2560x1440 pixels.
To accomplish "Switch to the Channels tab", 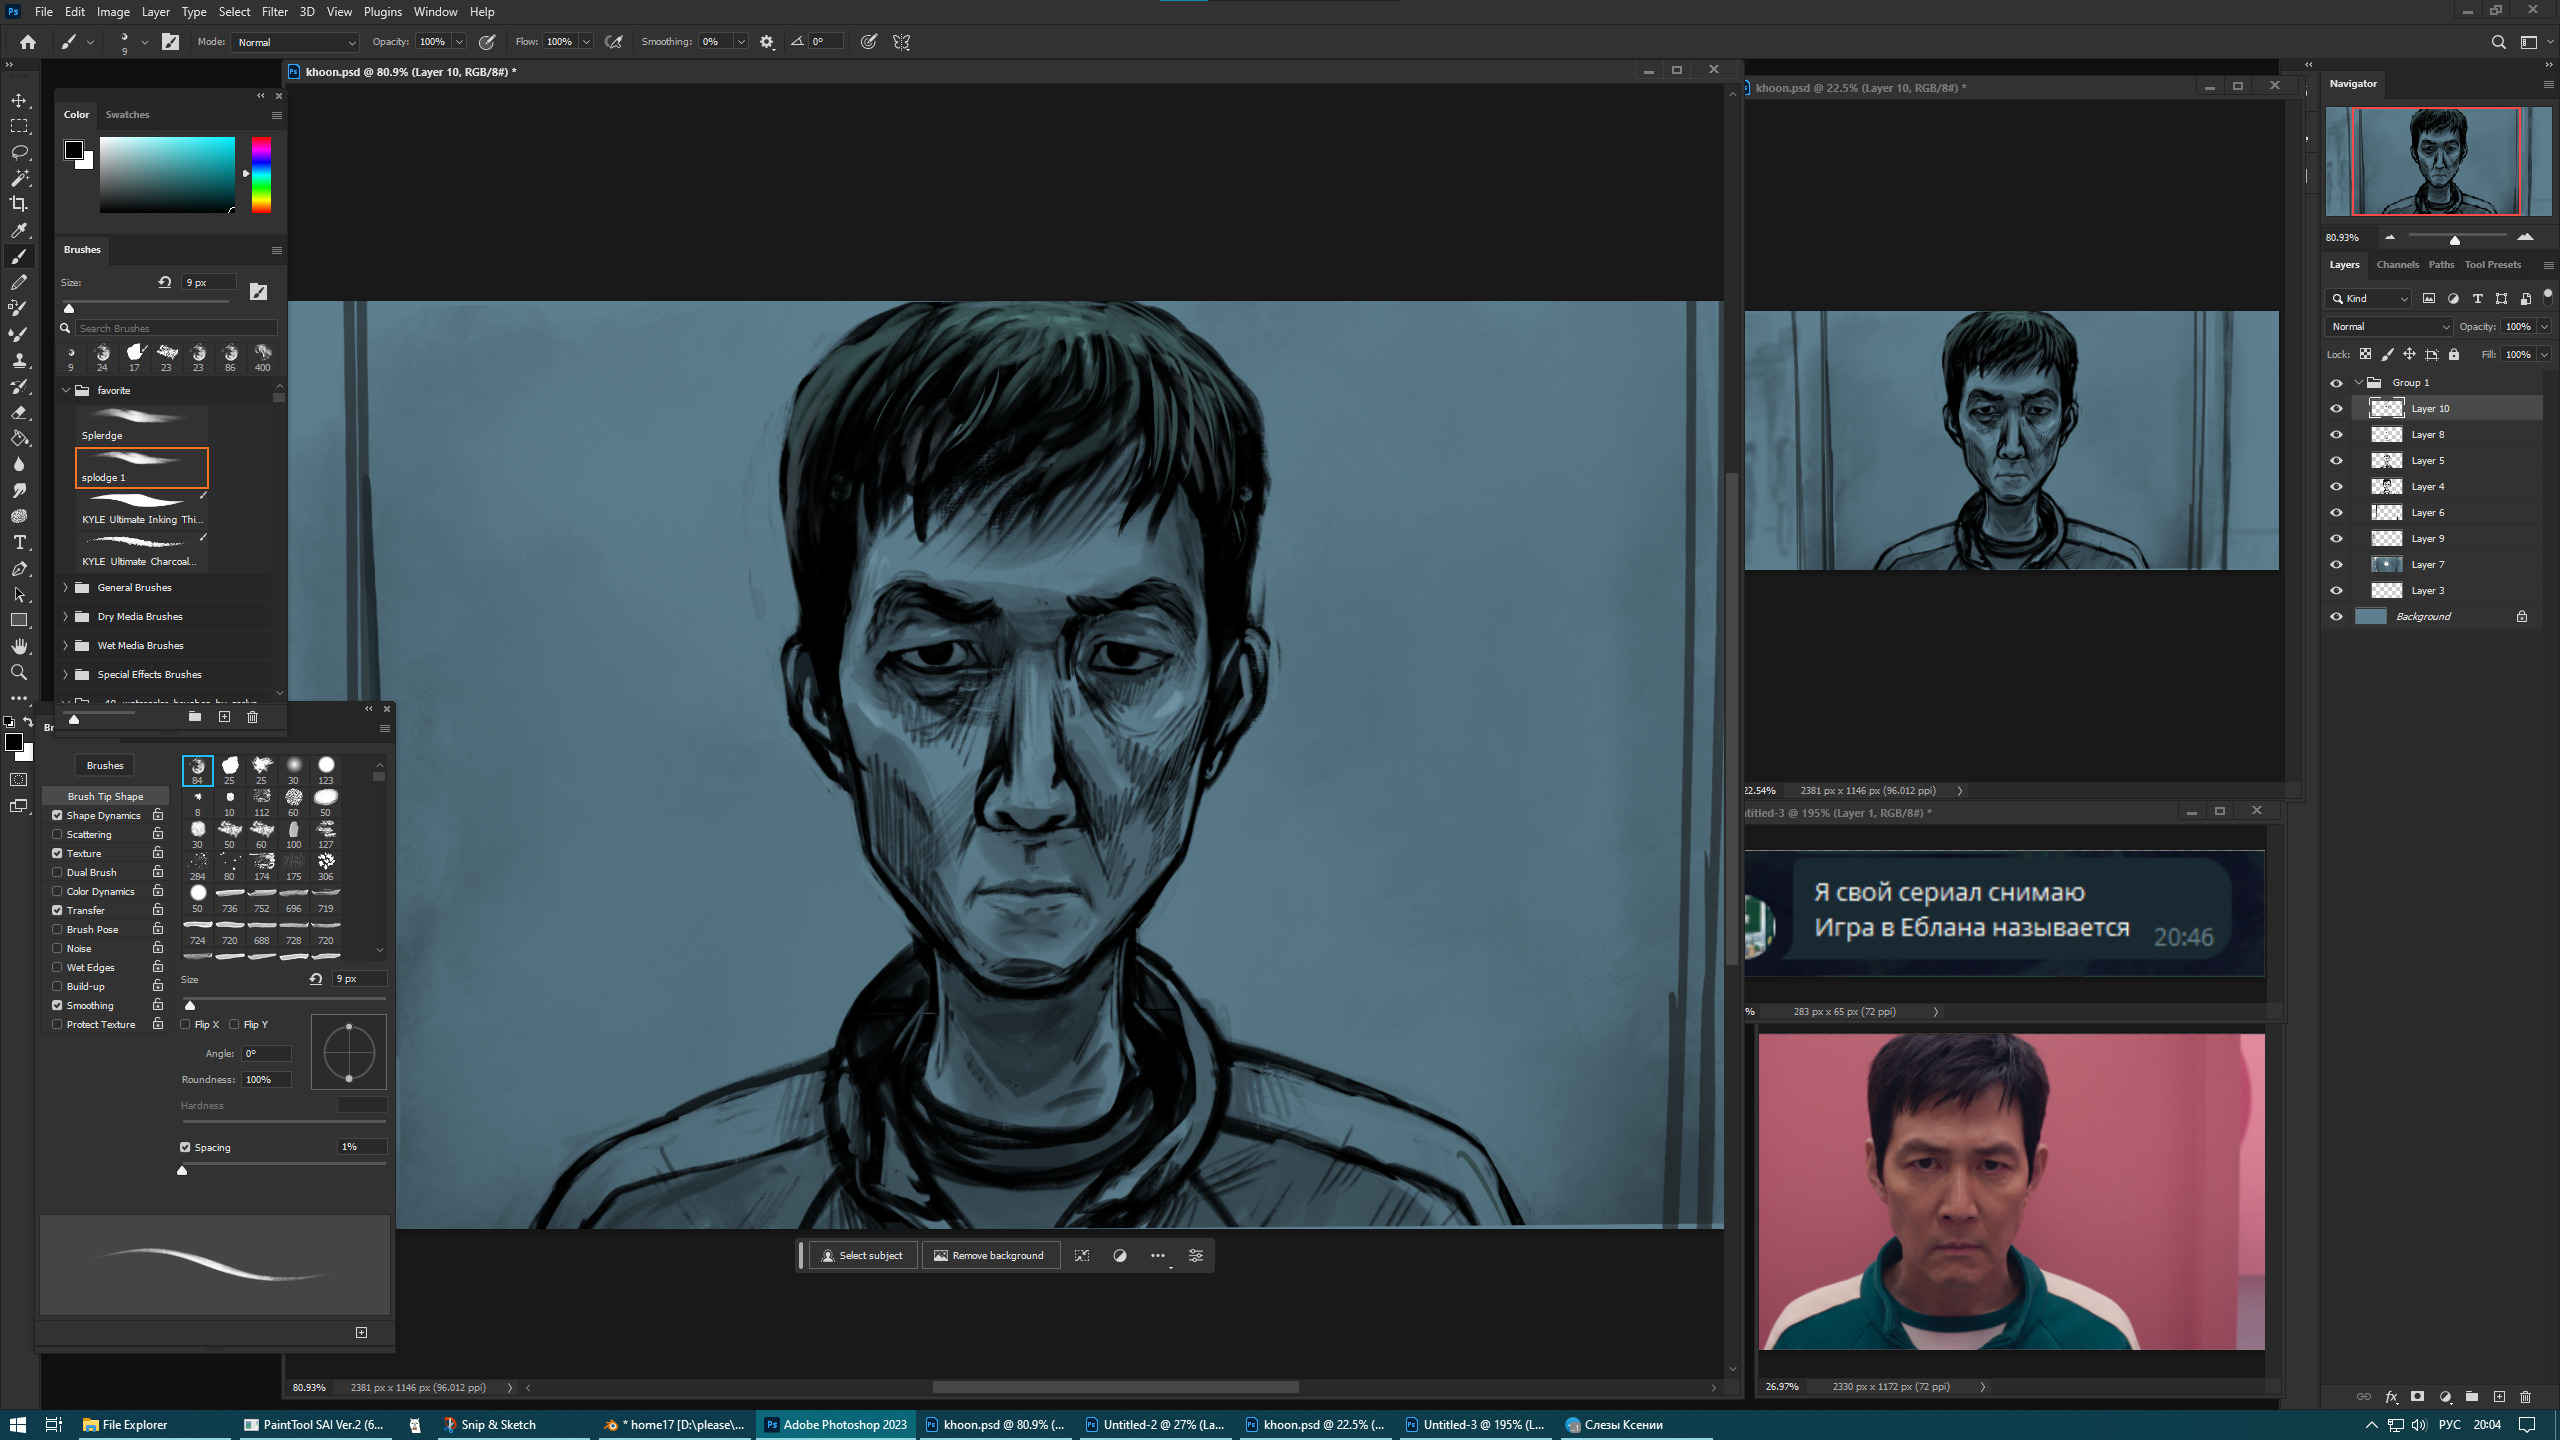I will click(x=2397, y=265).
